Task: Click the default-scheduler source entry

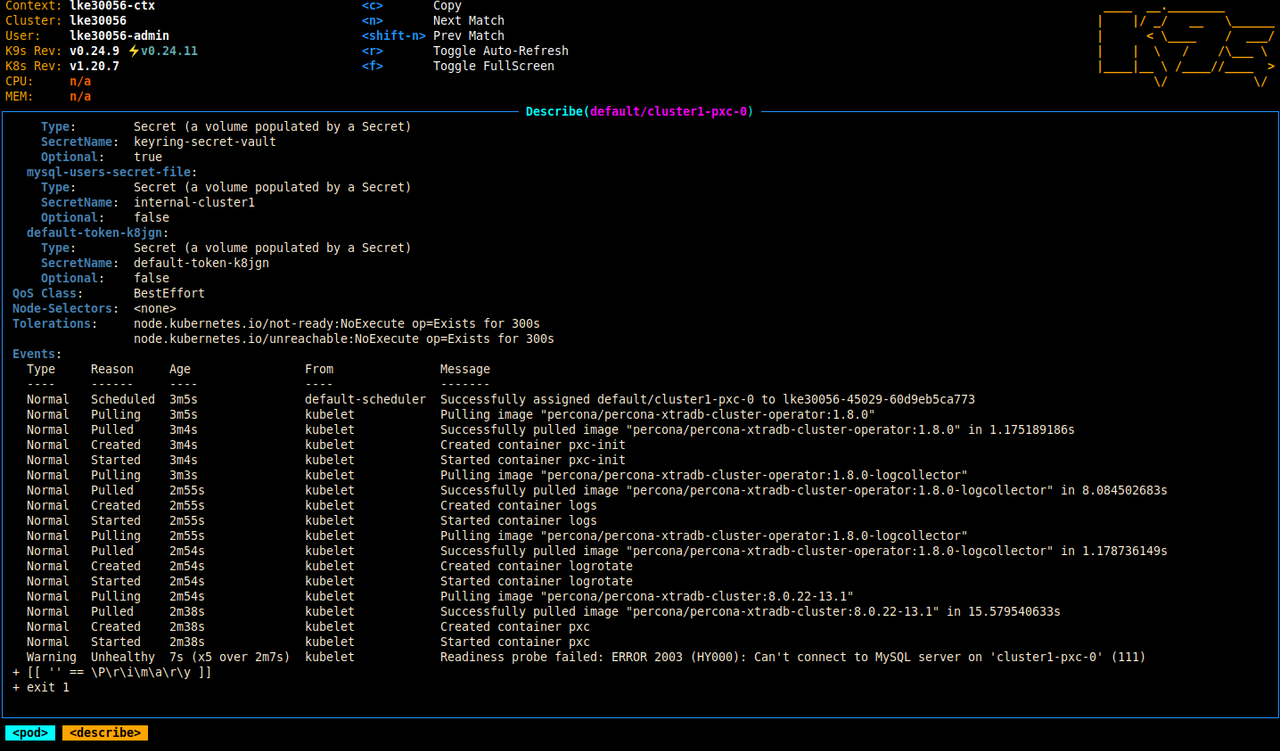Action: pos(365,400)
